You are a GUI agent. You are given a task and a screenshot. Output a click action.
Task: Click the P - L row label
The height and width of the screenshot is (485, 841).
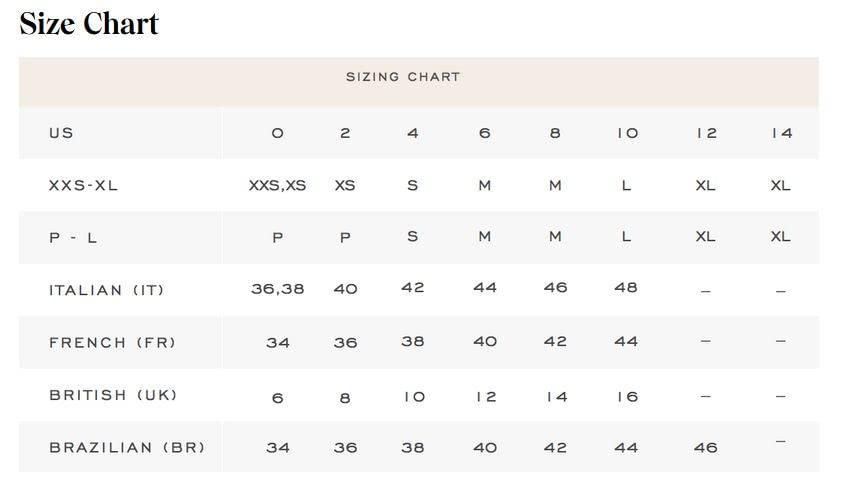(x=73, y=237)
